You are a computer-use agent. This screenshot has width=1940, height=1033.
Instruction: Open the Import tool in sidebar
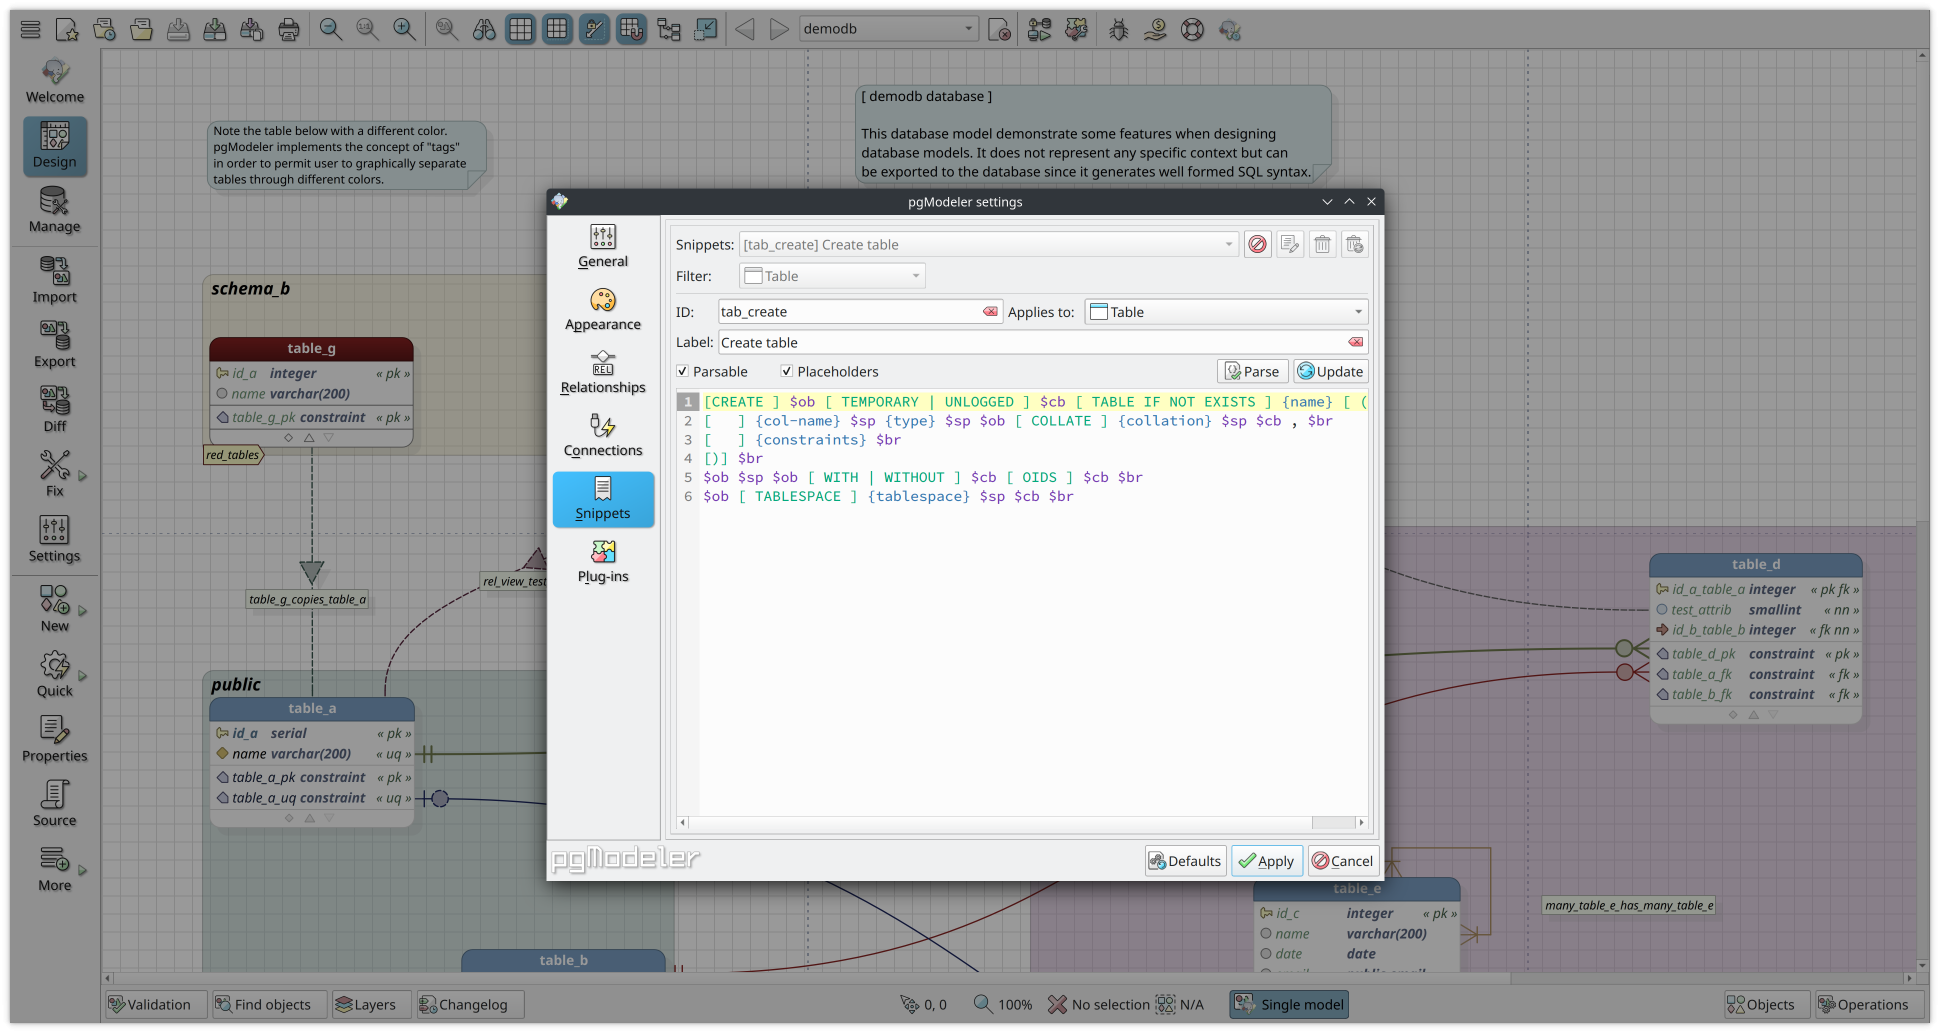pyautogui.click(x=55, y=281)
